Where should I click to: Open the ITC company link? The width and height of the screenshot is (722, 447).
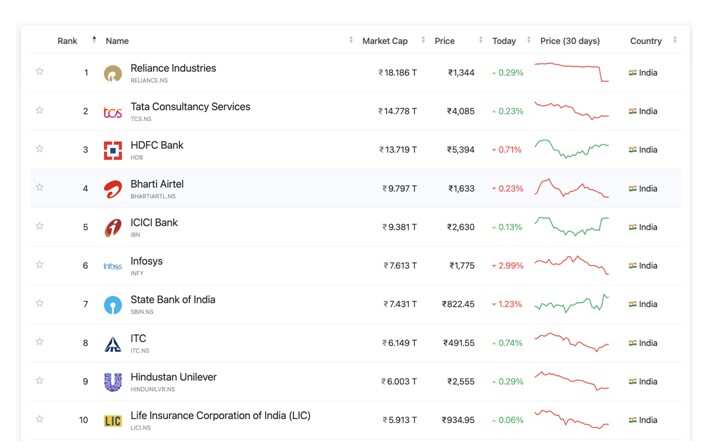[x=138, y=338]
